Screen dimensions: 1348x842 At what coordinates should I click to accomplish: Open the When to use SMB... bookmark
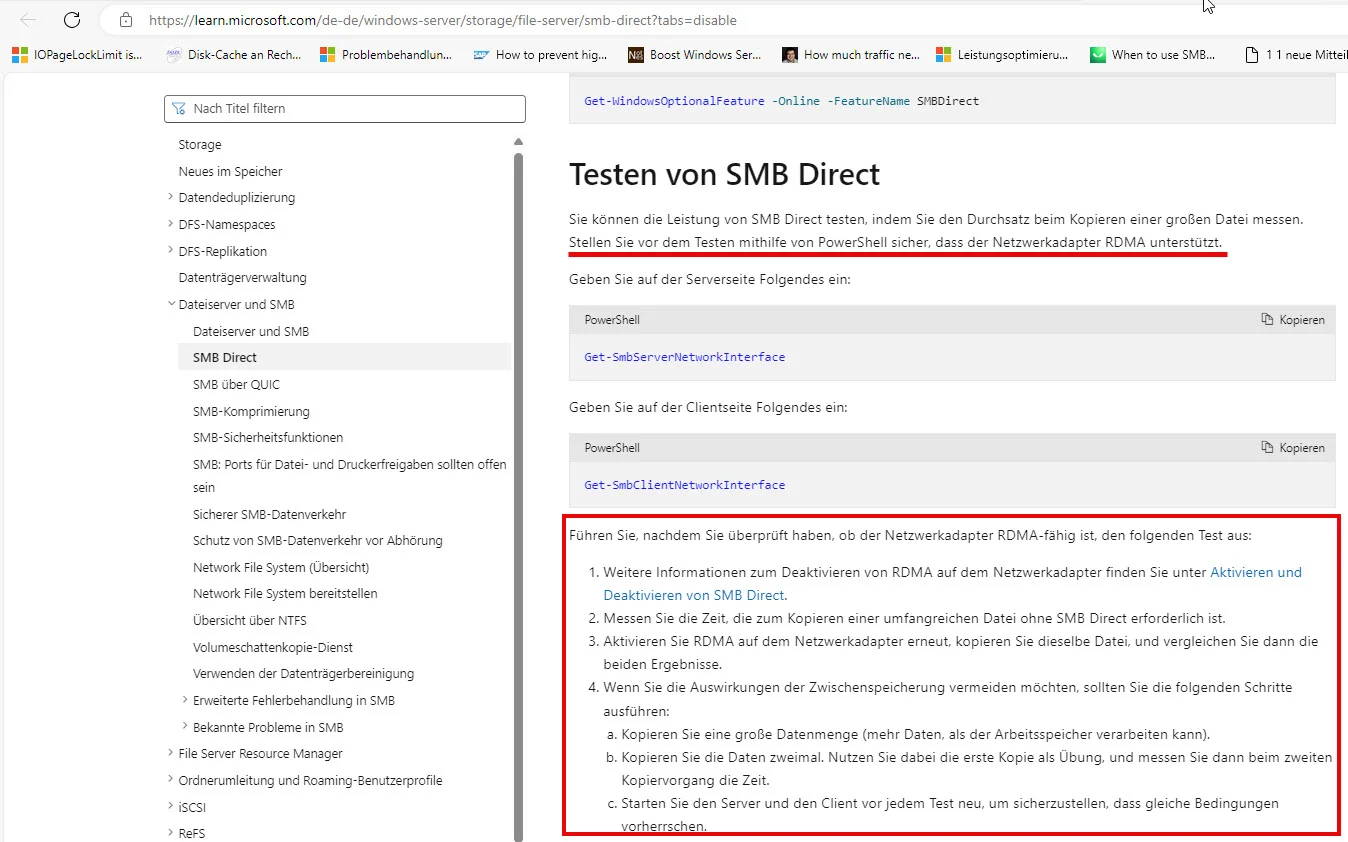click(1152, 55)
